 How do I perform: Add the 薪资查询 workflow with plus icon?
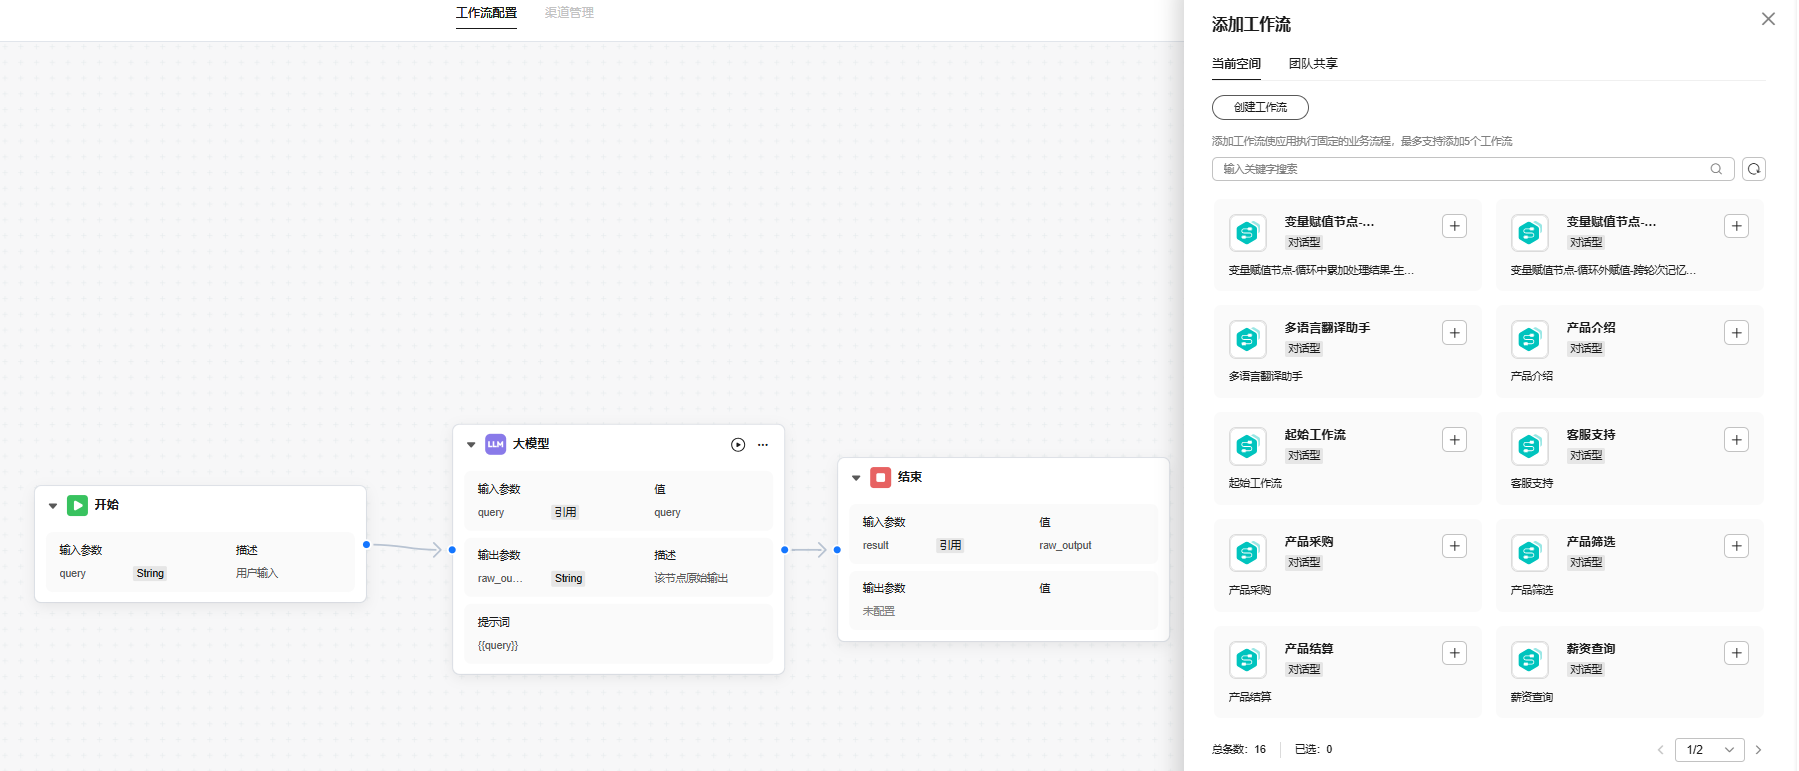click(1736, 653)
